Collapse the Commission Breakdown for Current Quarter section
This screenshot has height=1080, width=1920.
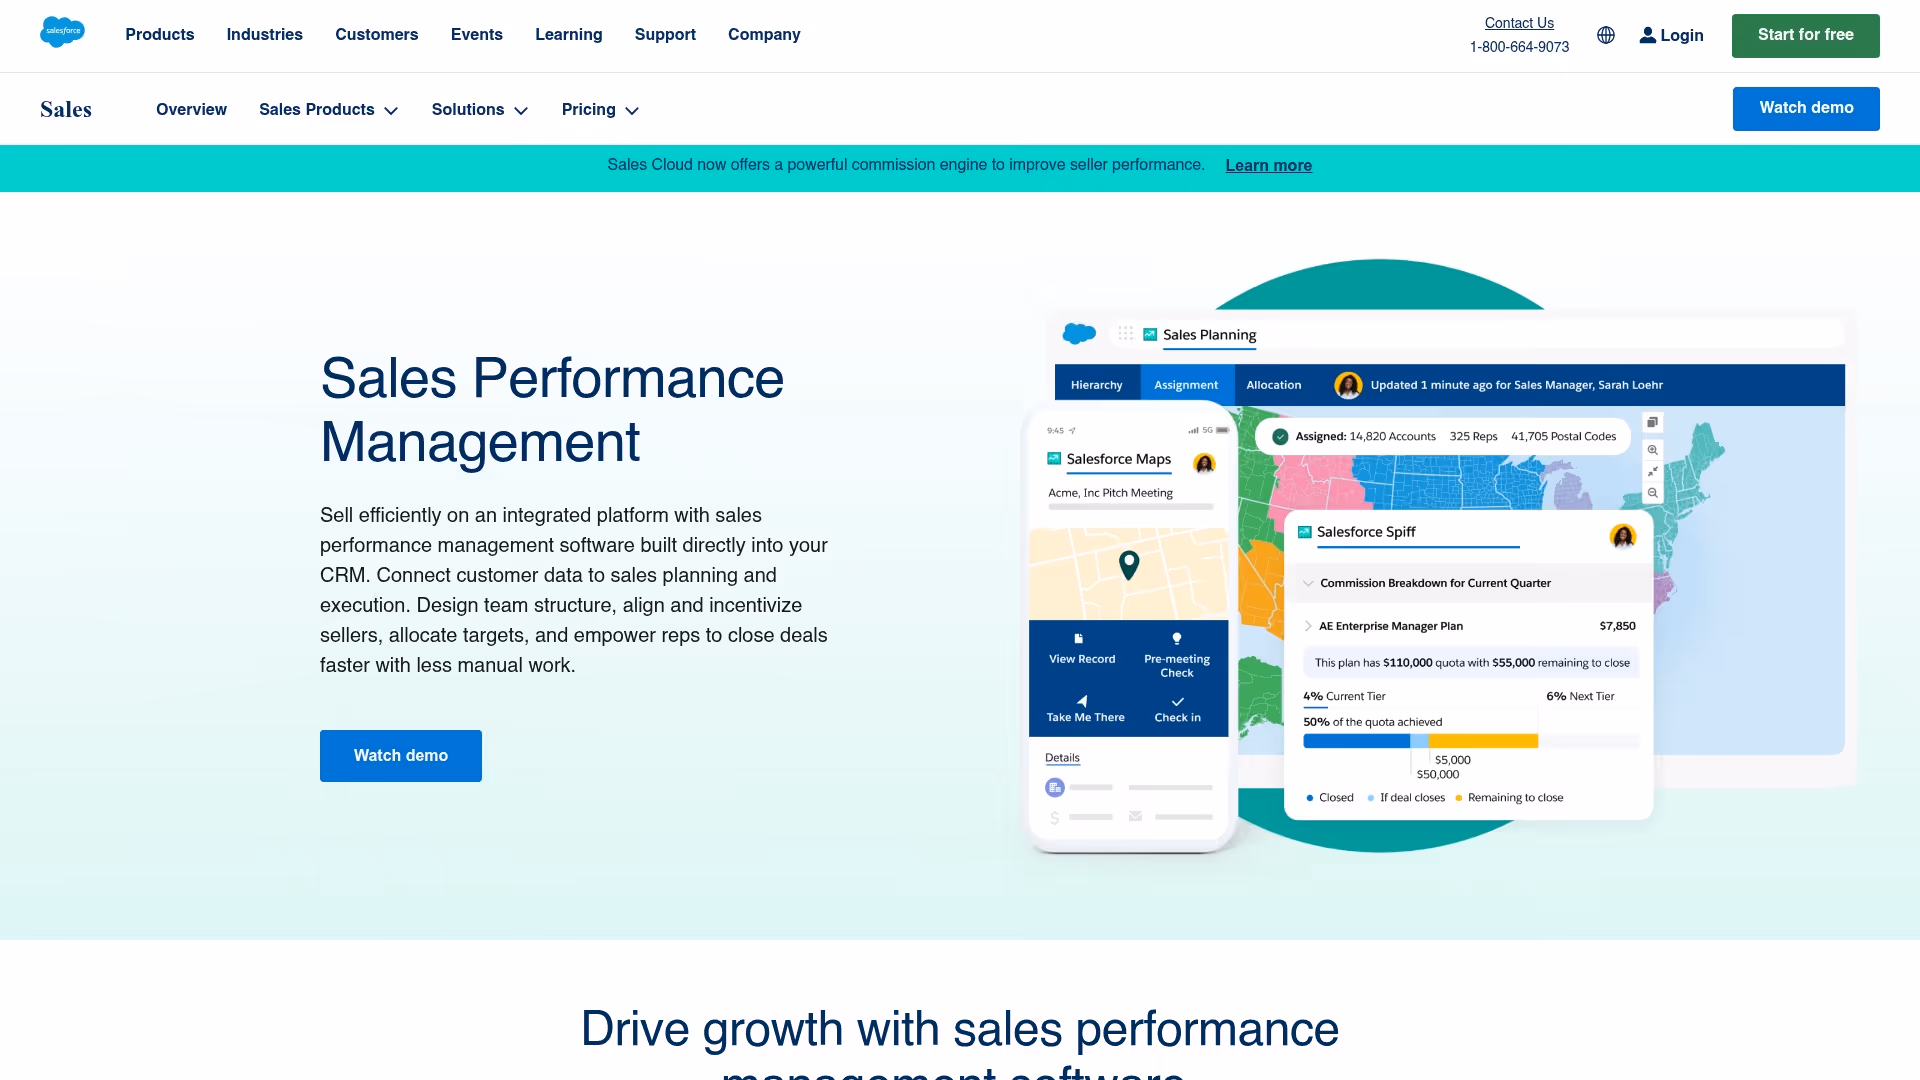pos(1308,583)
